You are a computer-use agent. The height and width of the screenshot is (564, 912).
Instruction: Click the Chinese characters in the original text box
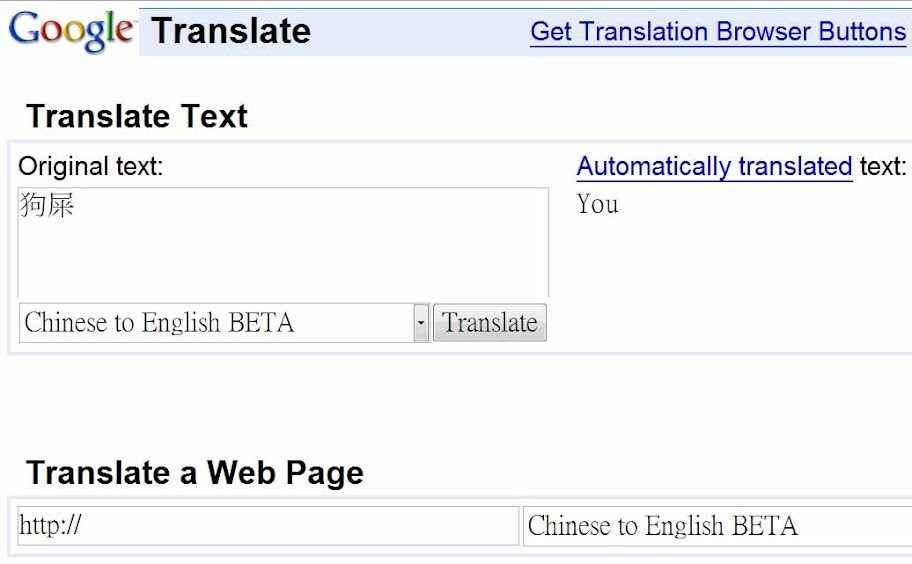[47, 206]
